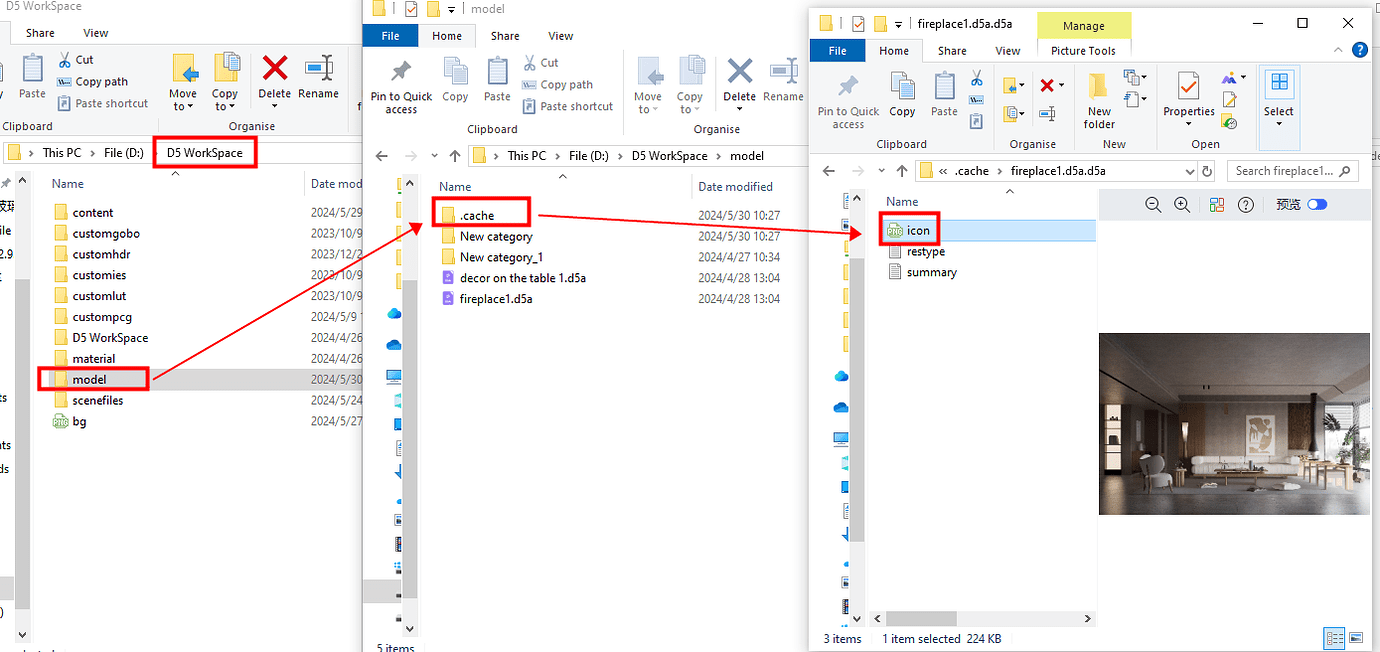This screenshot has height=652, width=1380.
Task: Enable large icons view in the status bar
Action: click(1356, 638)
